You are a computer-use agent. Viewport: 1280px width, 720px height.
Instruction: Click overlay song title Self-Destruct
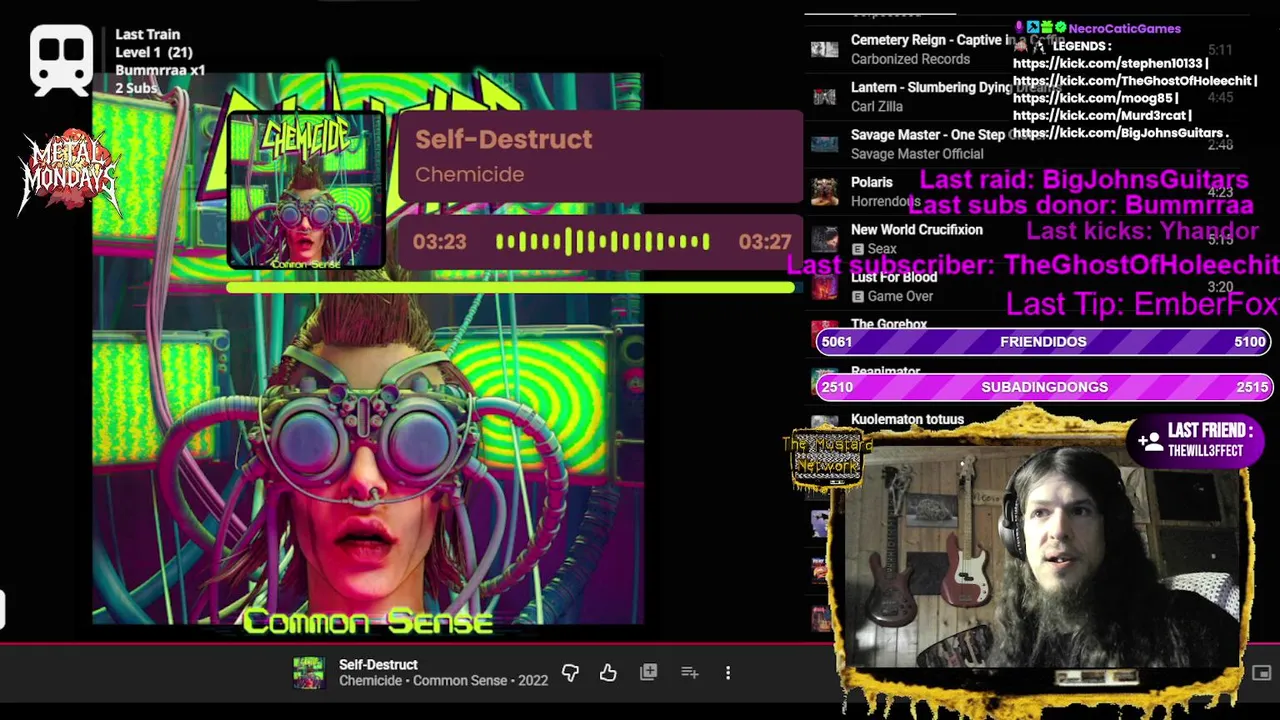coord(503,139)
